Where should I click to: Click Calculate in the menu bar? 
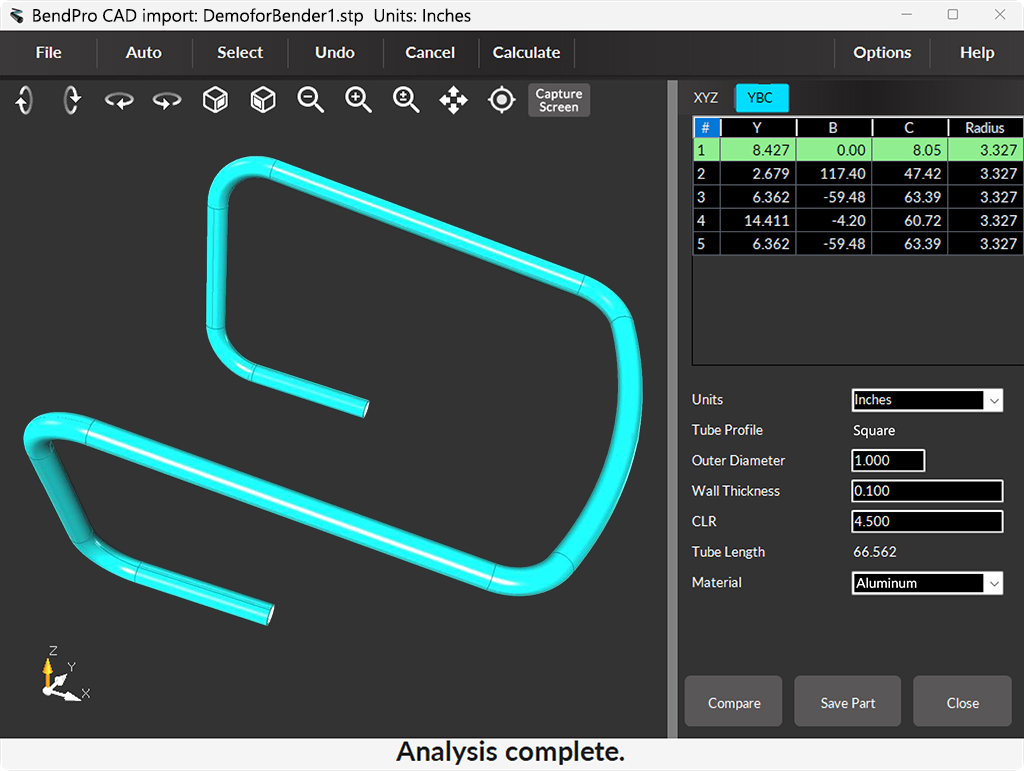coord(526,52)
